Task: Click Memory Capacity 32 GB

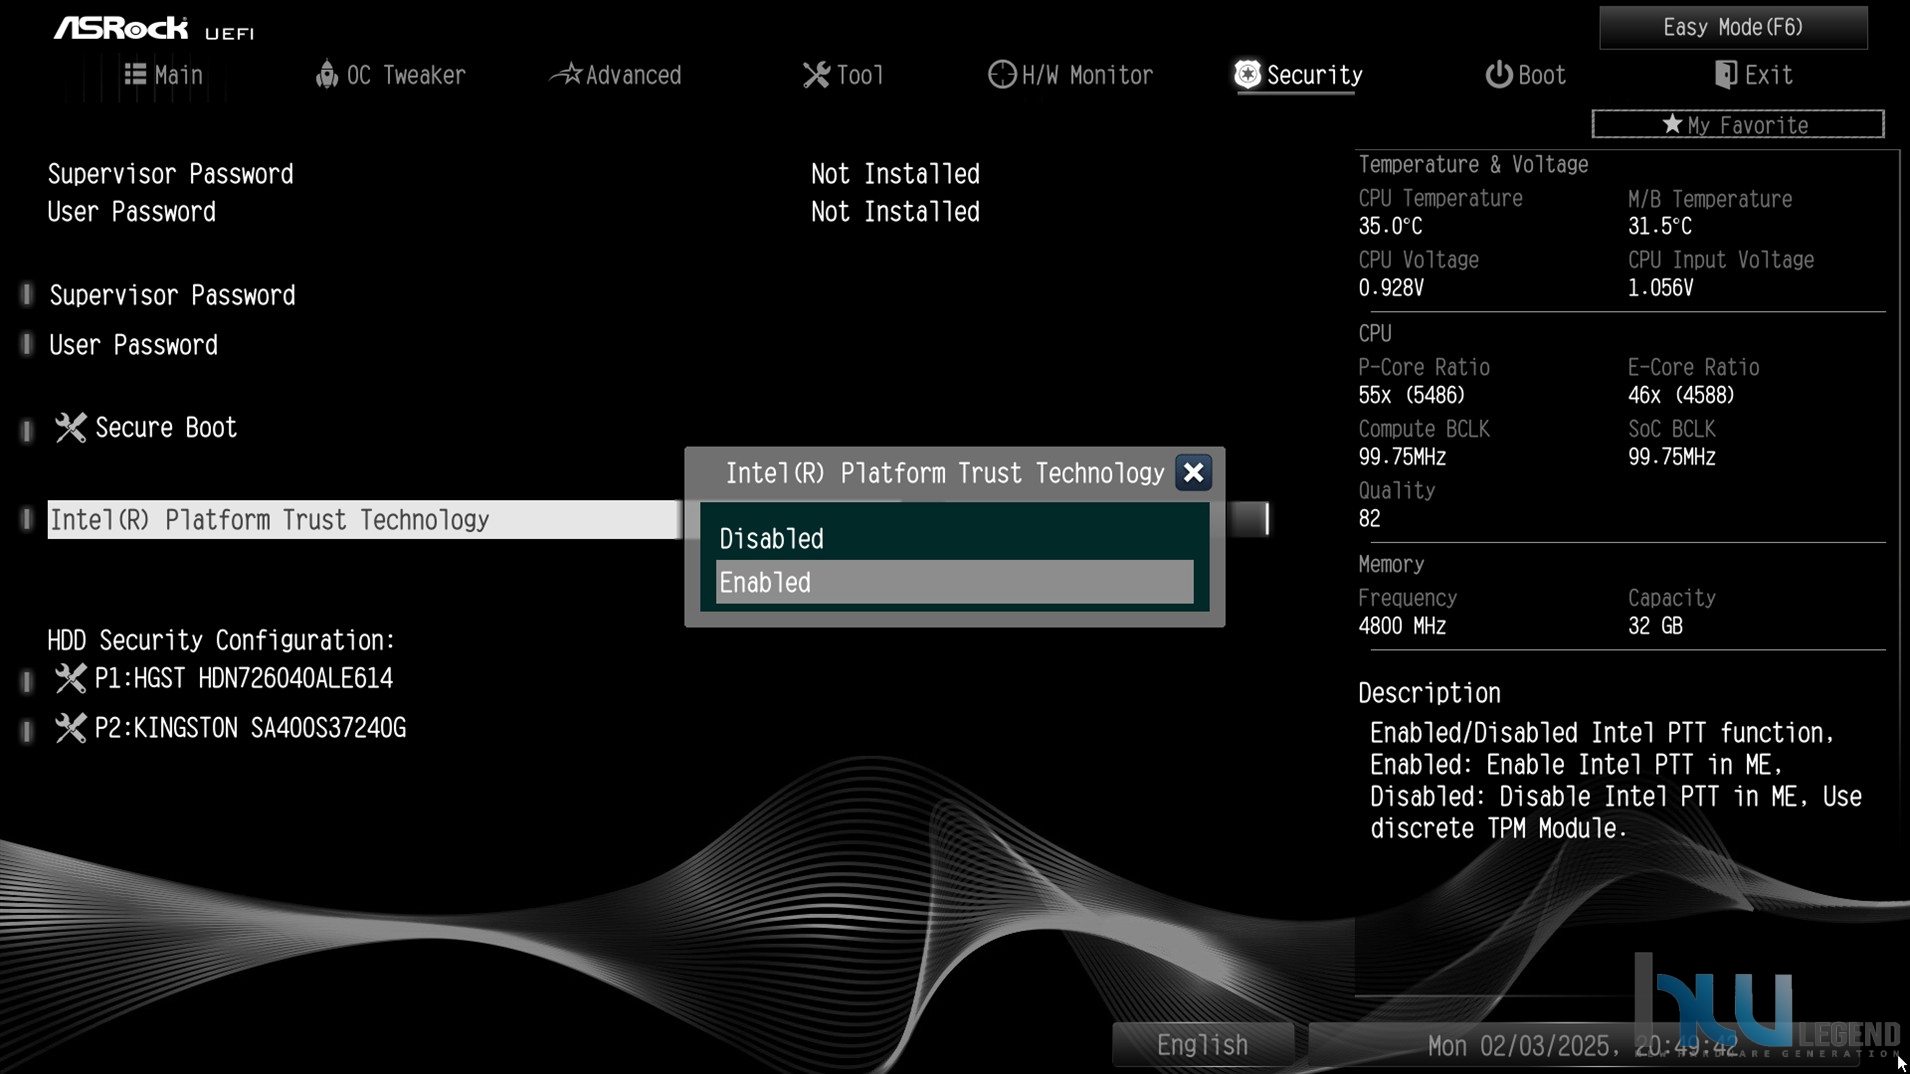Action: click(x=1655, y=626)
